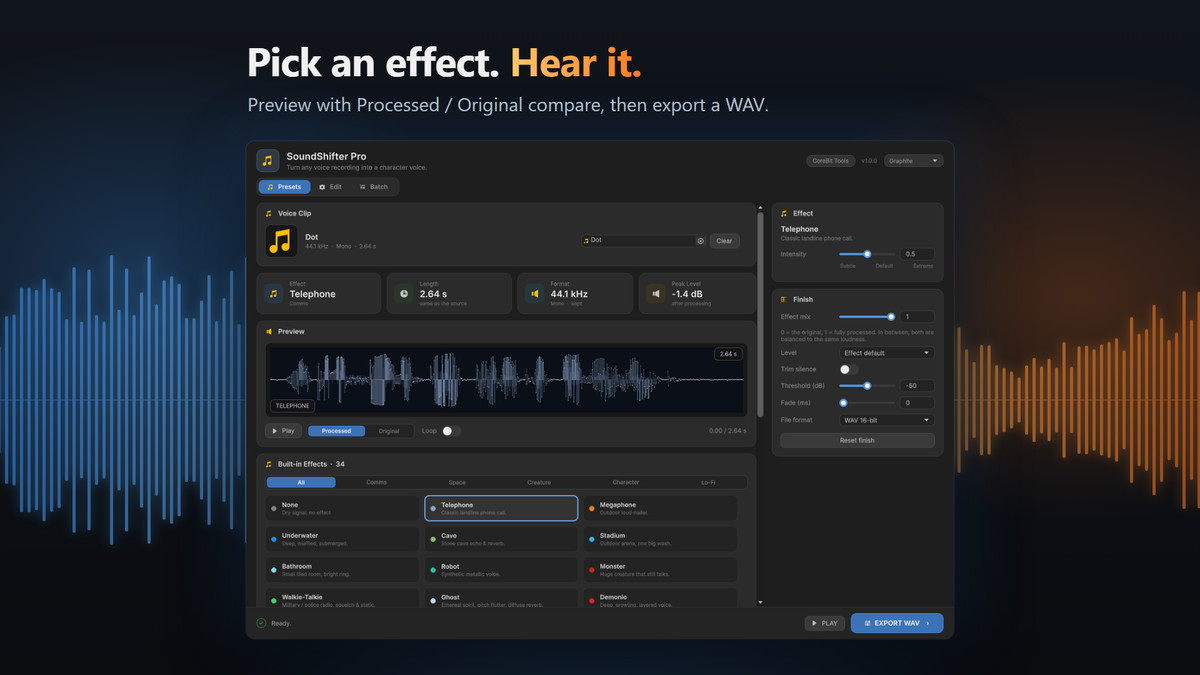1200x675 pixels.
Task: Click the EXPORT WAV button
Action: (896, 623)
